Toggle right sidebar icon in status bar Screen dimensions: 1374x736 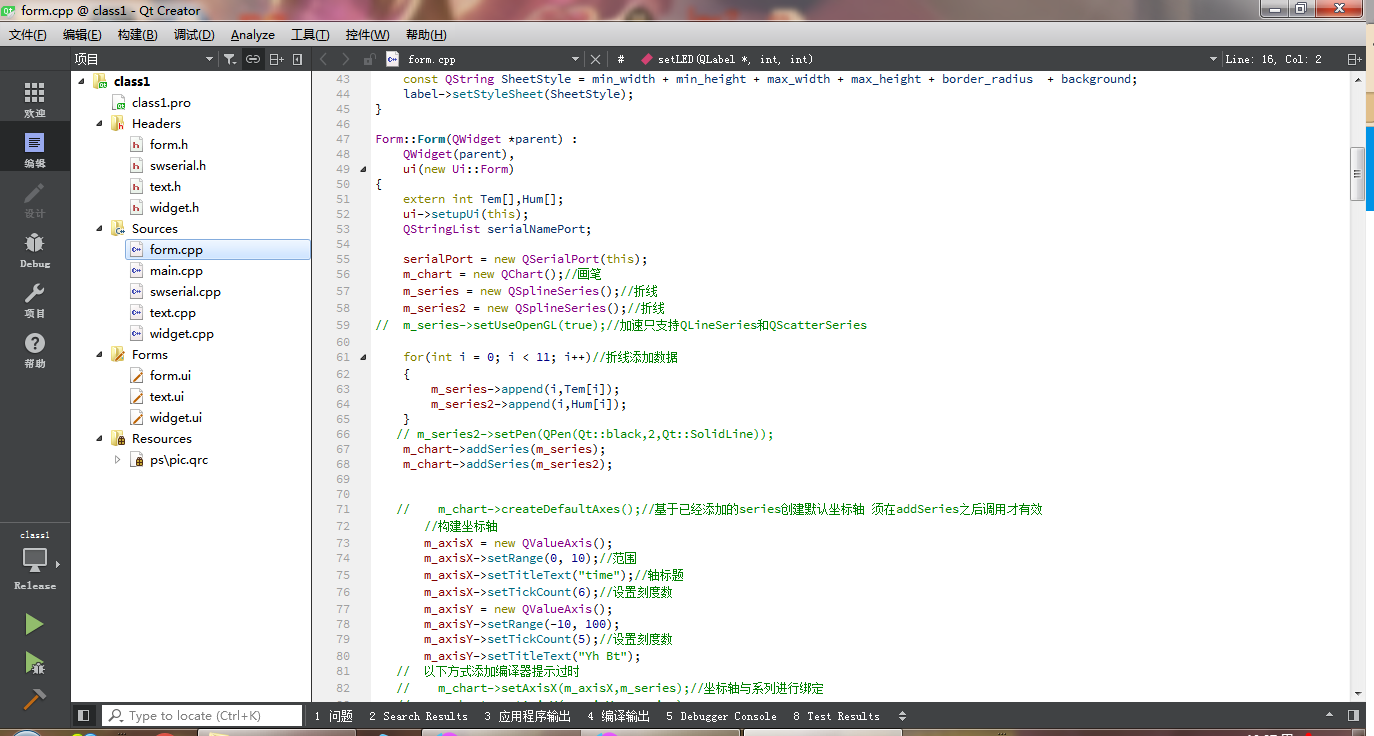tap(1353, 716)
